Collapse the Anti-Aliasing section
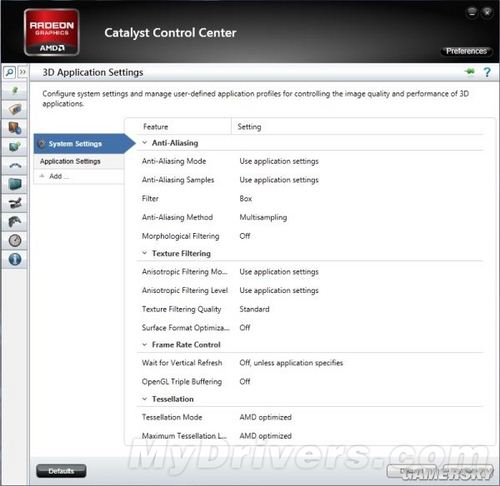Screen dimensions: 500x486 point(145,143)
